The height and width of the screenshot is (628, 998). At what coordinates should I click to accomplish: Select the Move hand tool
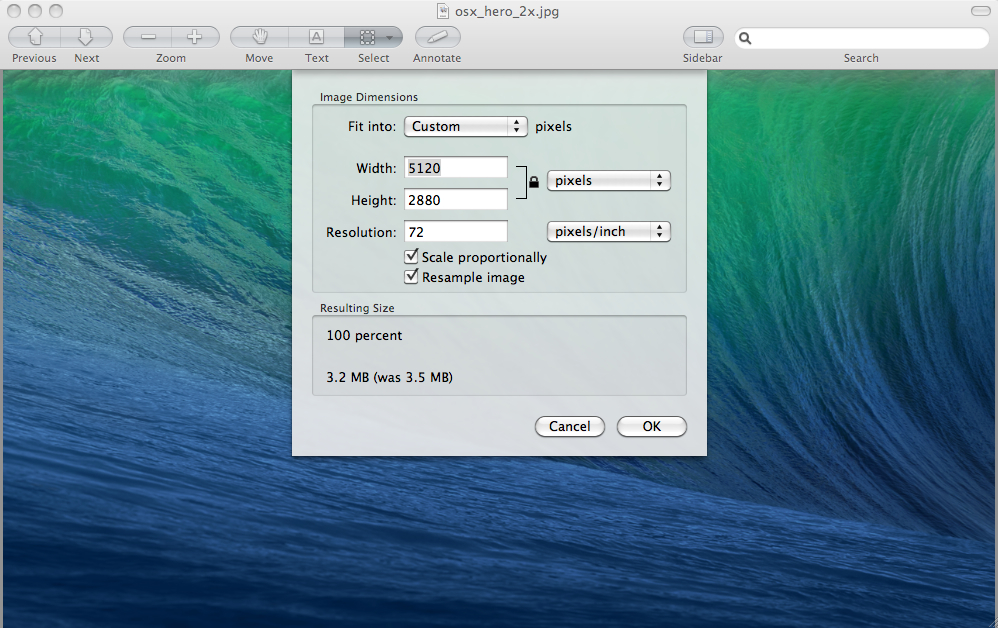pyautogui.click(x=260, y=37)
